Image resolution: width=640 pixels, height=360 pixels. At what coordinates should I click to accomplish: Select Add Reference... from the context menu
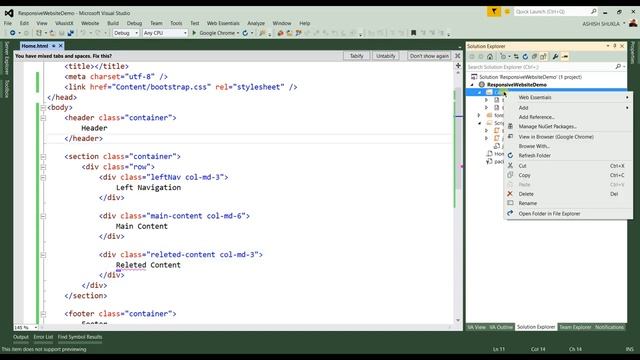coord(568,117)
